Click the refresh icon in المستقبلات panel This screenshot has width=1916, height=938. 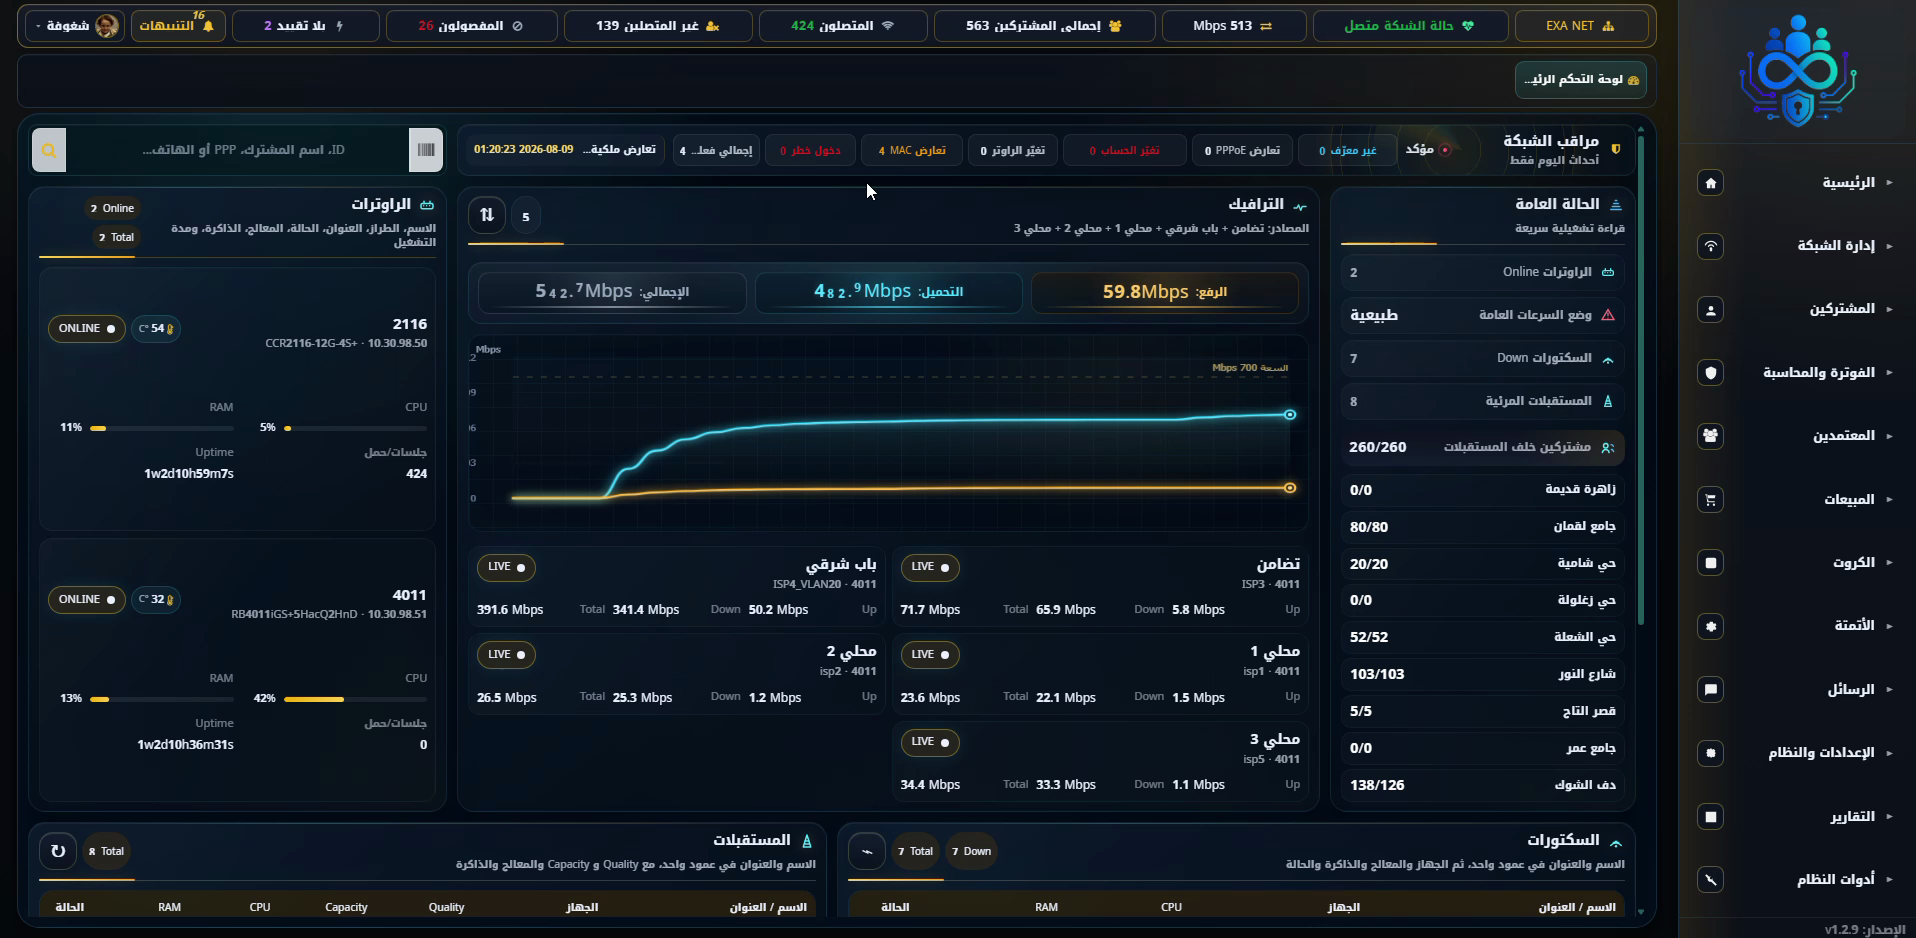tap(58, 851)
